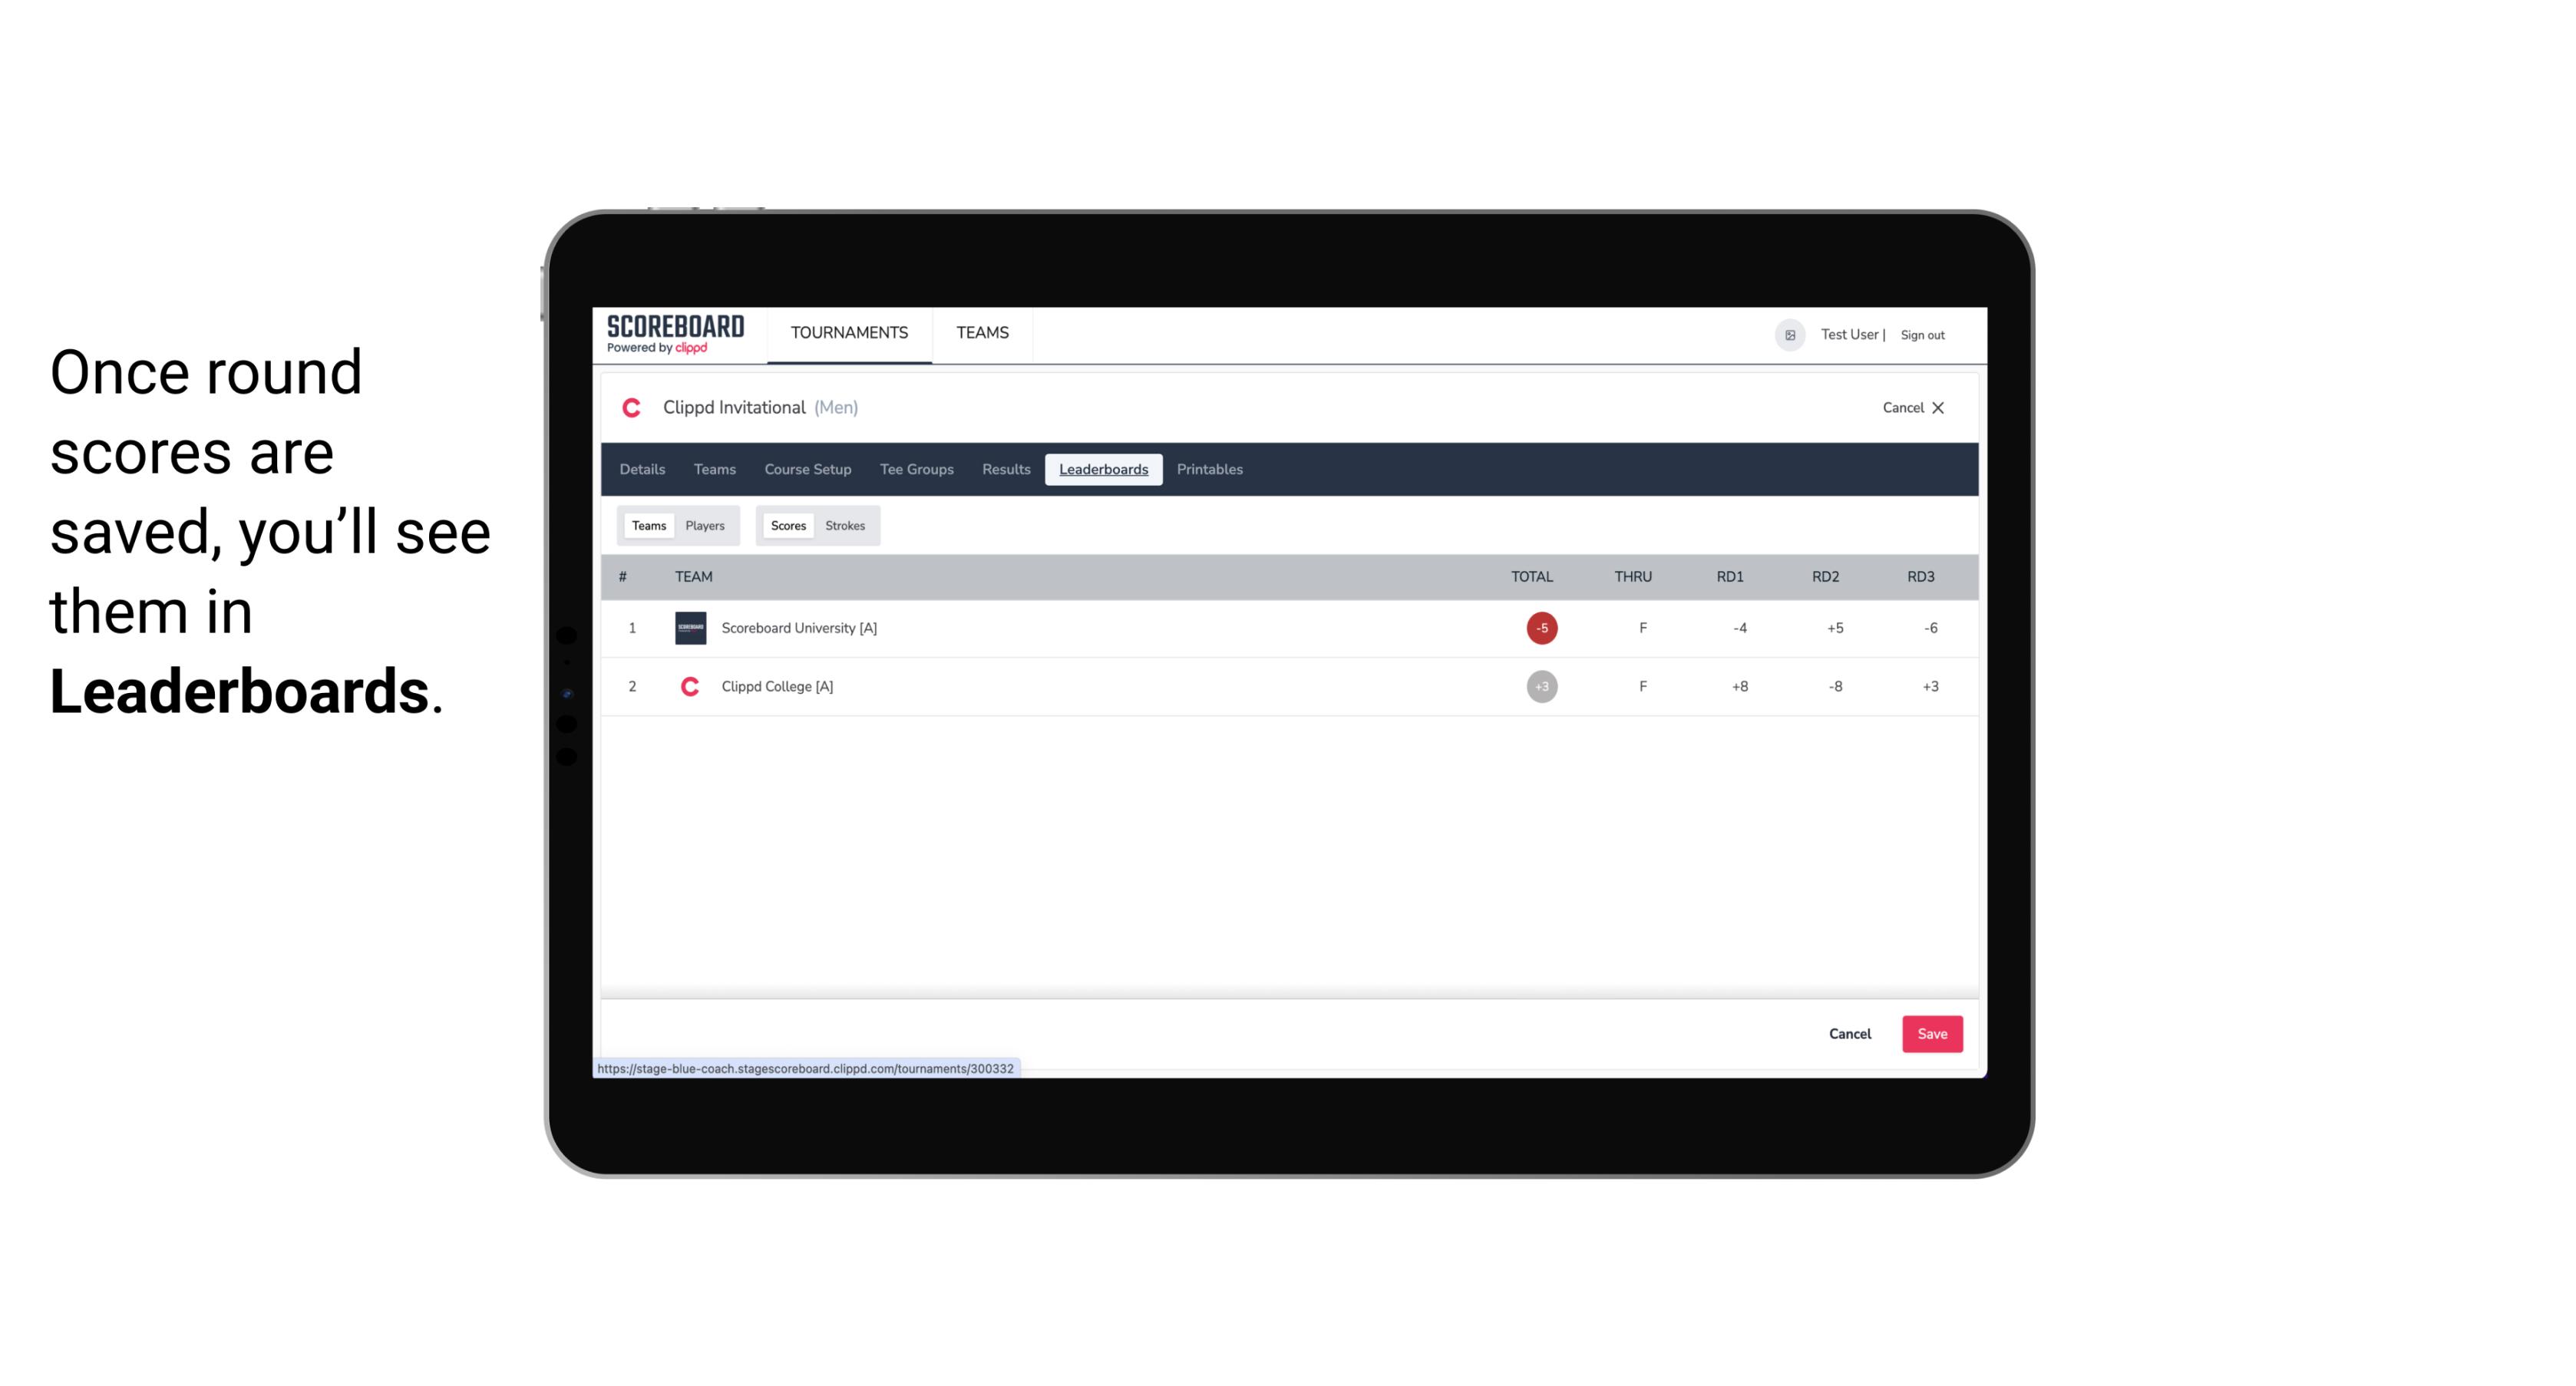Click the Save button
Image resolution: width=2576 pixels, height=1386 pixels.
click(1930, 1033)
